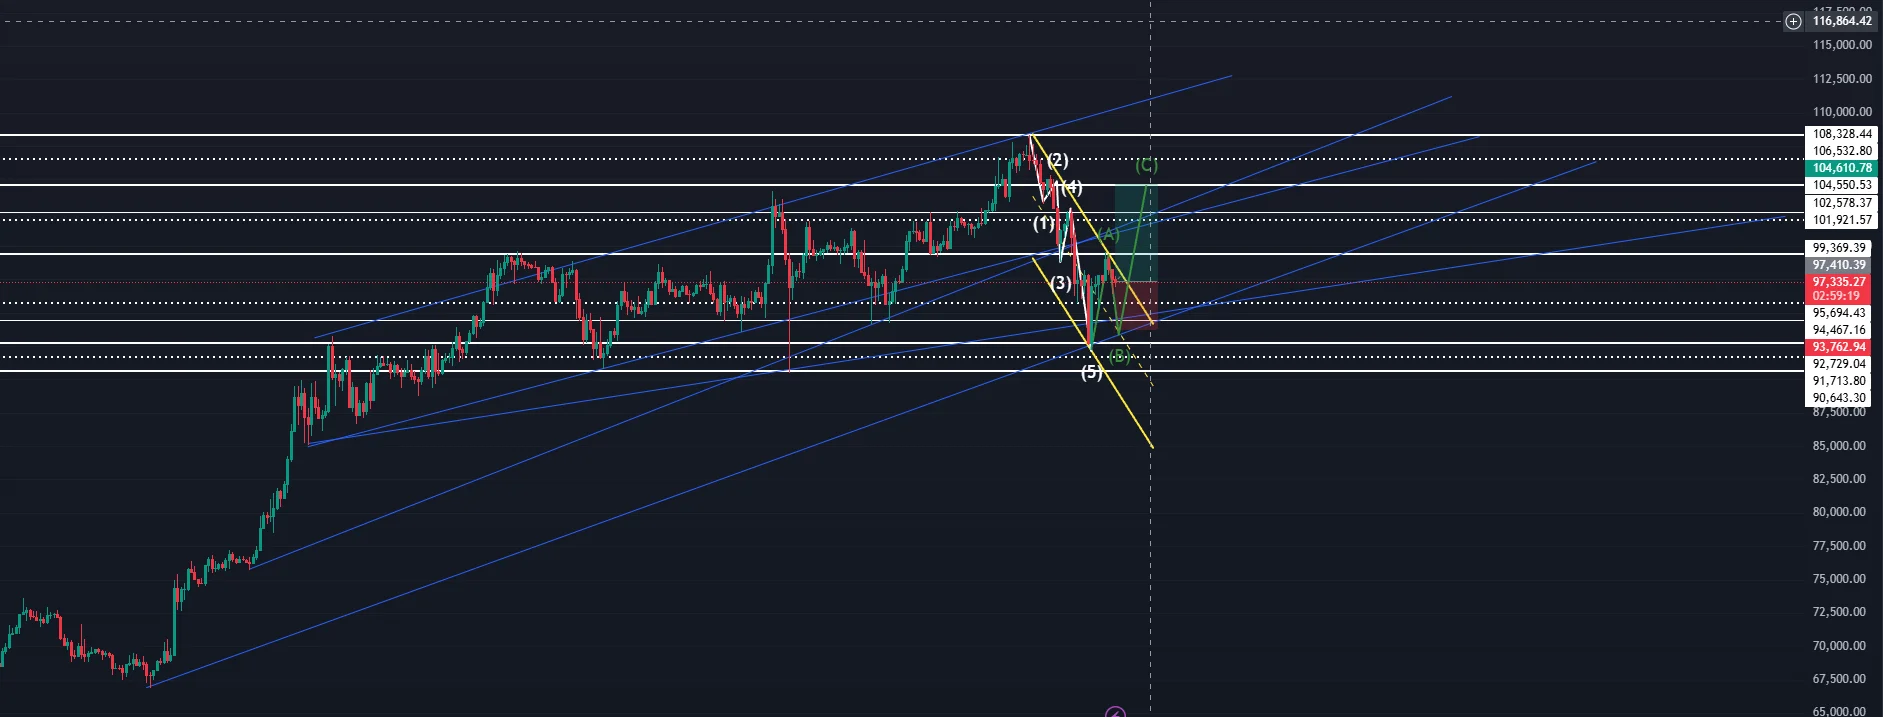The image size is (1883, 717).
Task: Click the 75,000.00 axis tick
Action: [x=1839, y=579]
